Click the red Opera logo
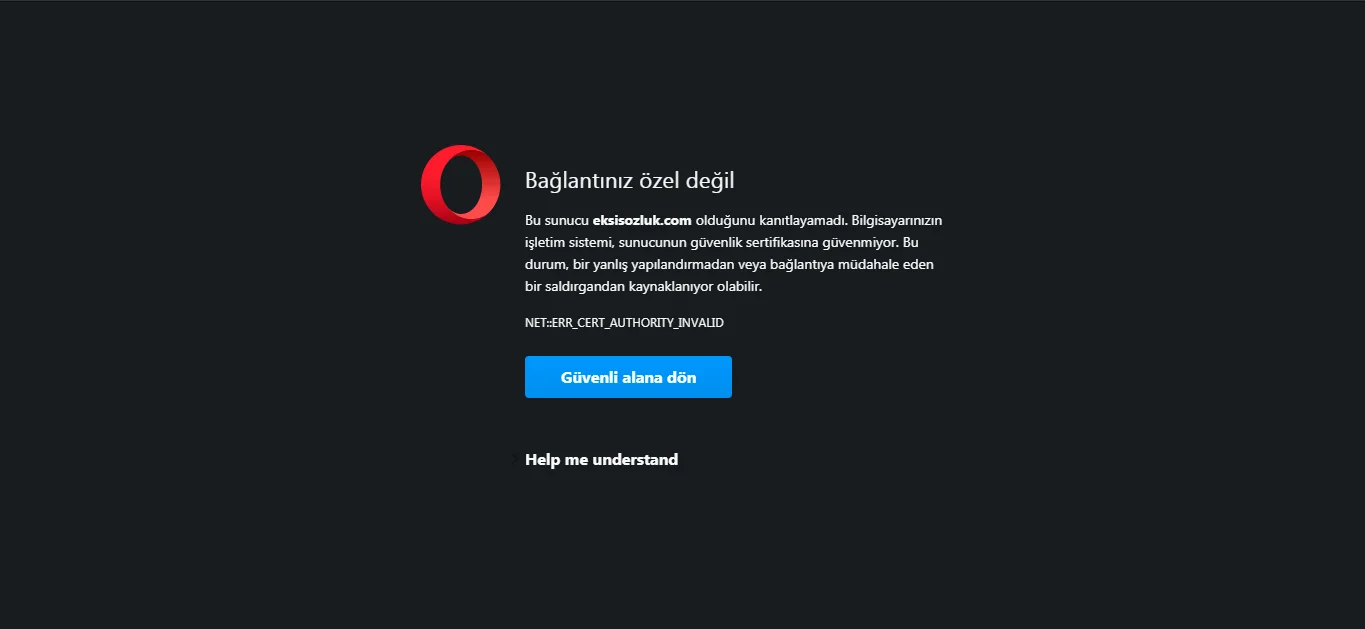1365x629 pixels. point(461,184)
